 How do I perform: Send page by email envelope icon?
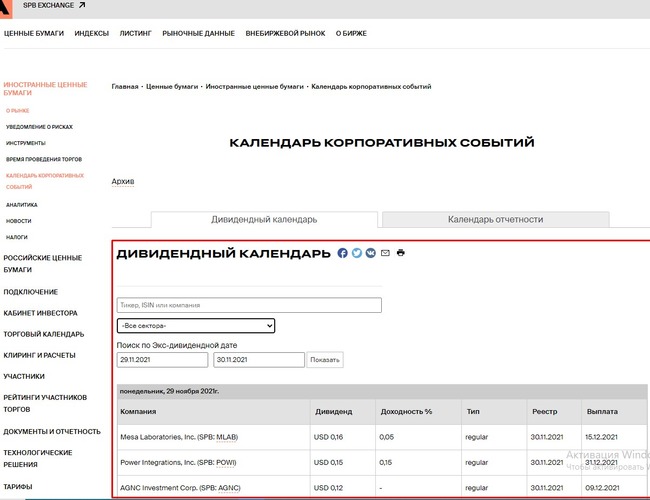coord(385,253)
